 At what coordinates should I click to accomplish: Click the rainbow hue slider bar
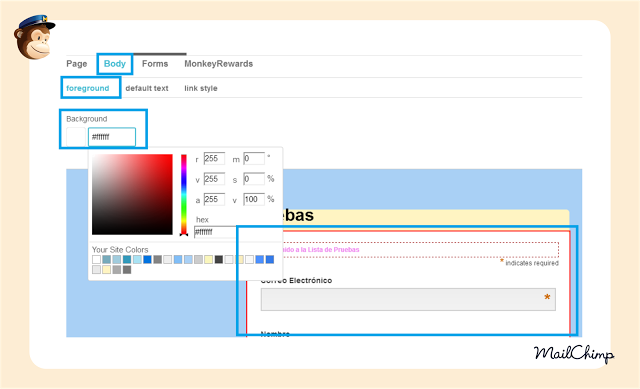(184, 194)
